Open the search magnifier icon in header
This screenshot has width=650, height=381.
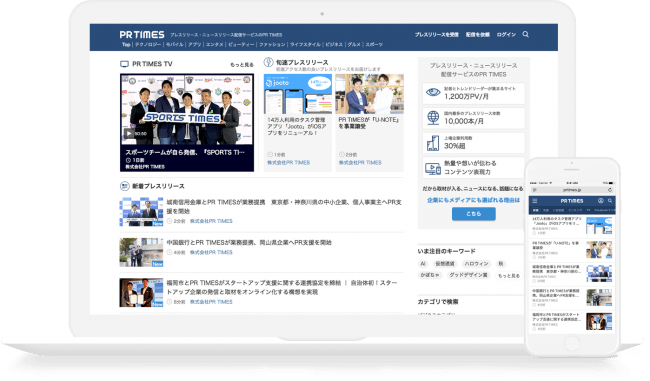pyautogui.click(x=525, y=34)
